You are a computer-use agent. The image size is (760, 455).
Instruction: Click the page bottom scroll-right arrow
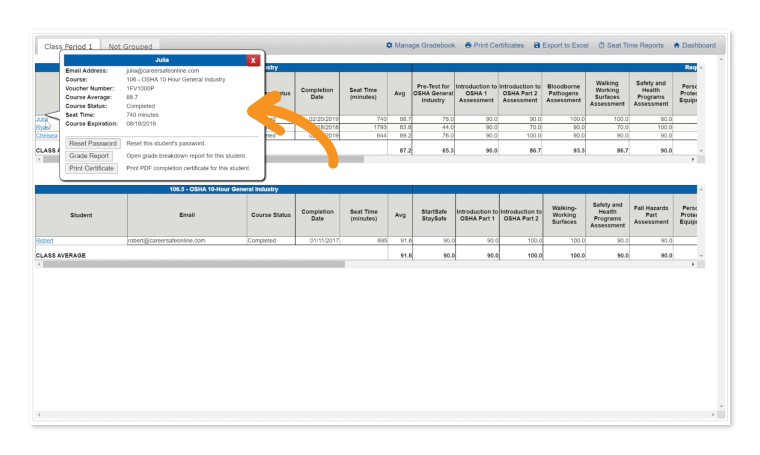[713, 415]
